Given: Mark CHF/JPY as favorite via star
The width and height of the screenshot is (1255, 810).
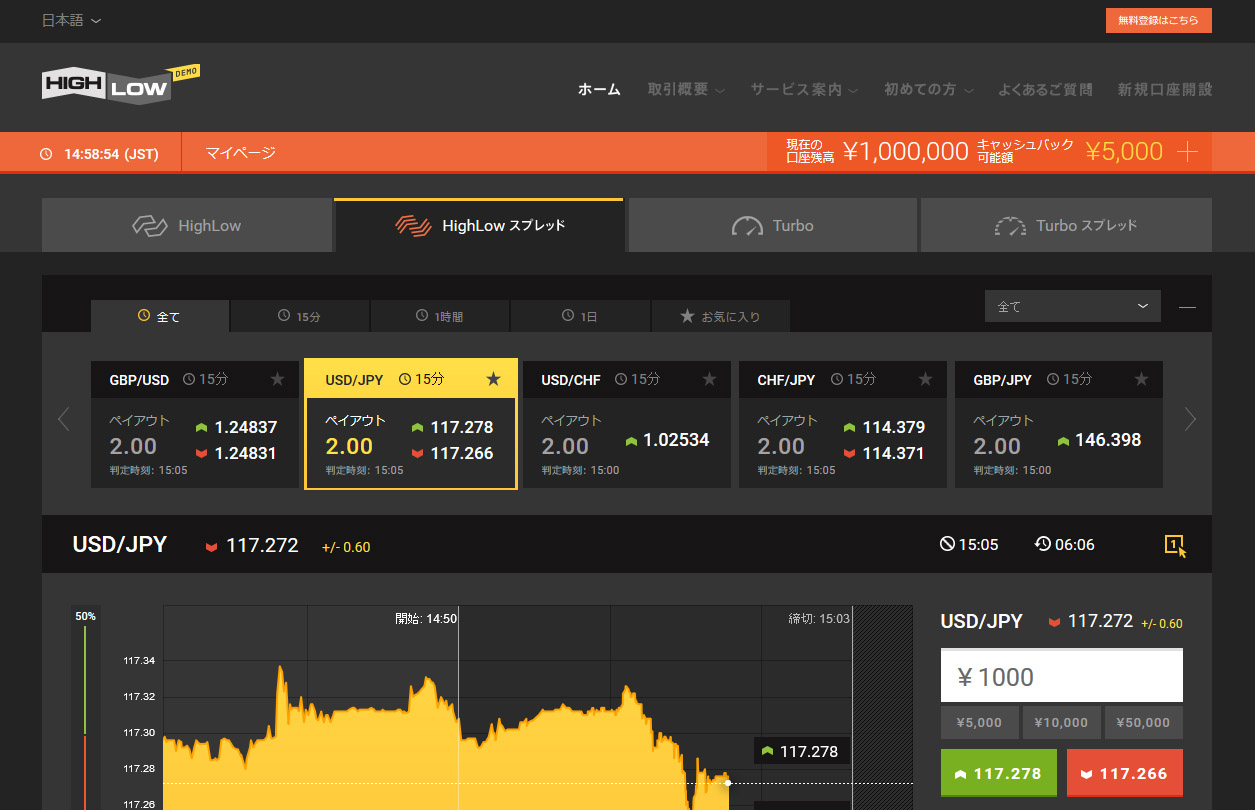Looking at the screenshot, I should tap(926, 379).
